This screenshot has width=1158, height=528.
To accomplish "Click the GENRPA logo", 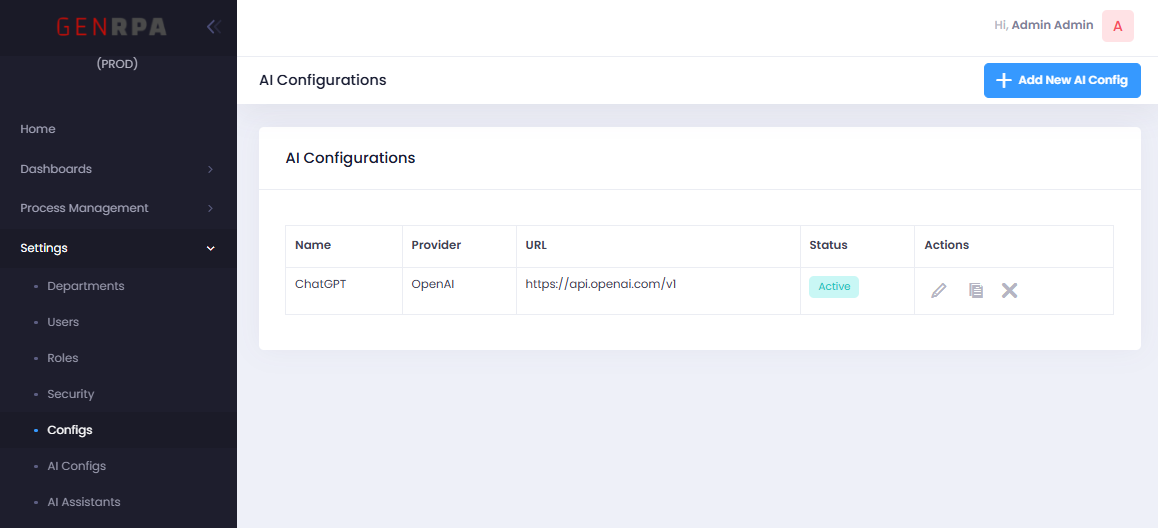I will coord(112,27).
